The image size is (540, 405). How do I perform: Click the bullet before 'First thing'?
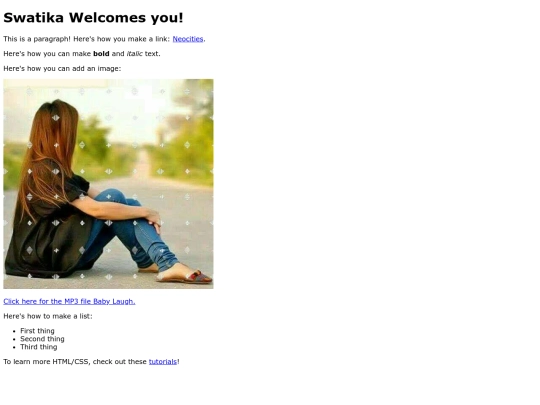14,331
